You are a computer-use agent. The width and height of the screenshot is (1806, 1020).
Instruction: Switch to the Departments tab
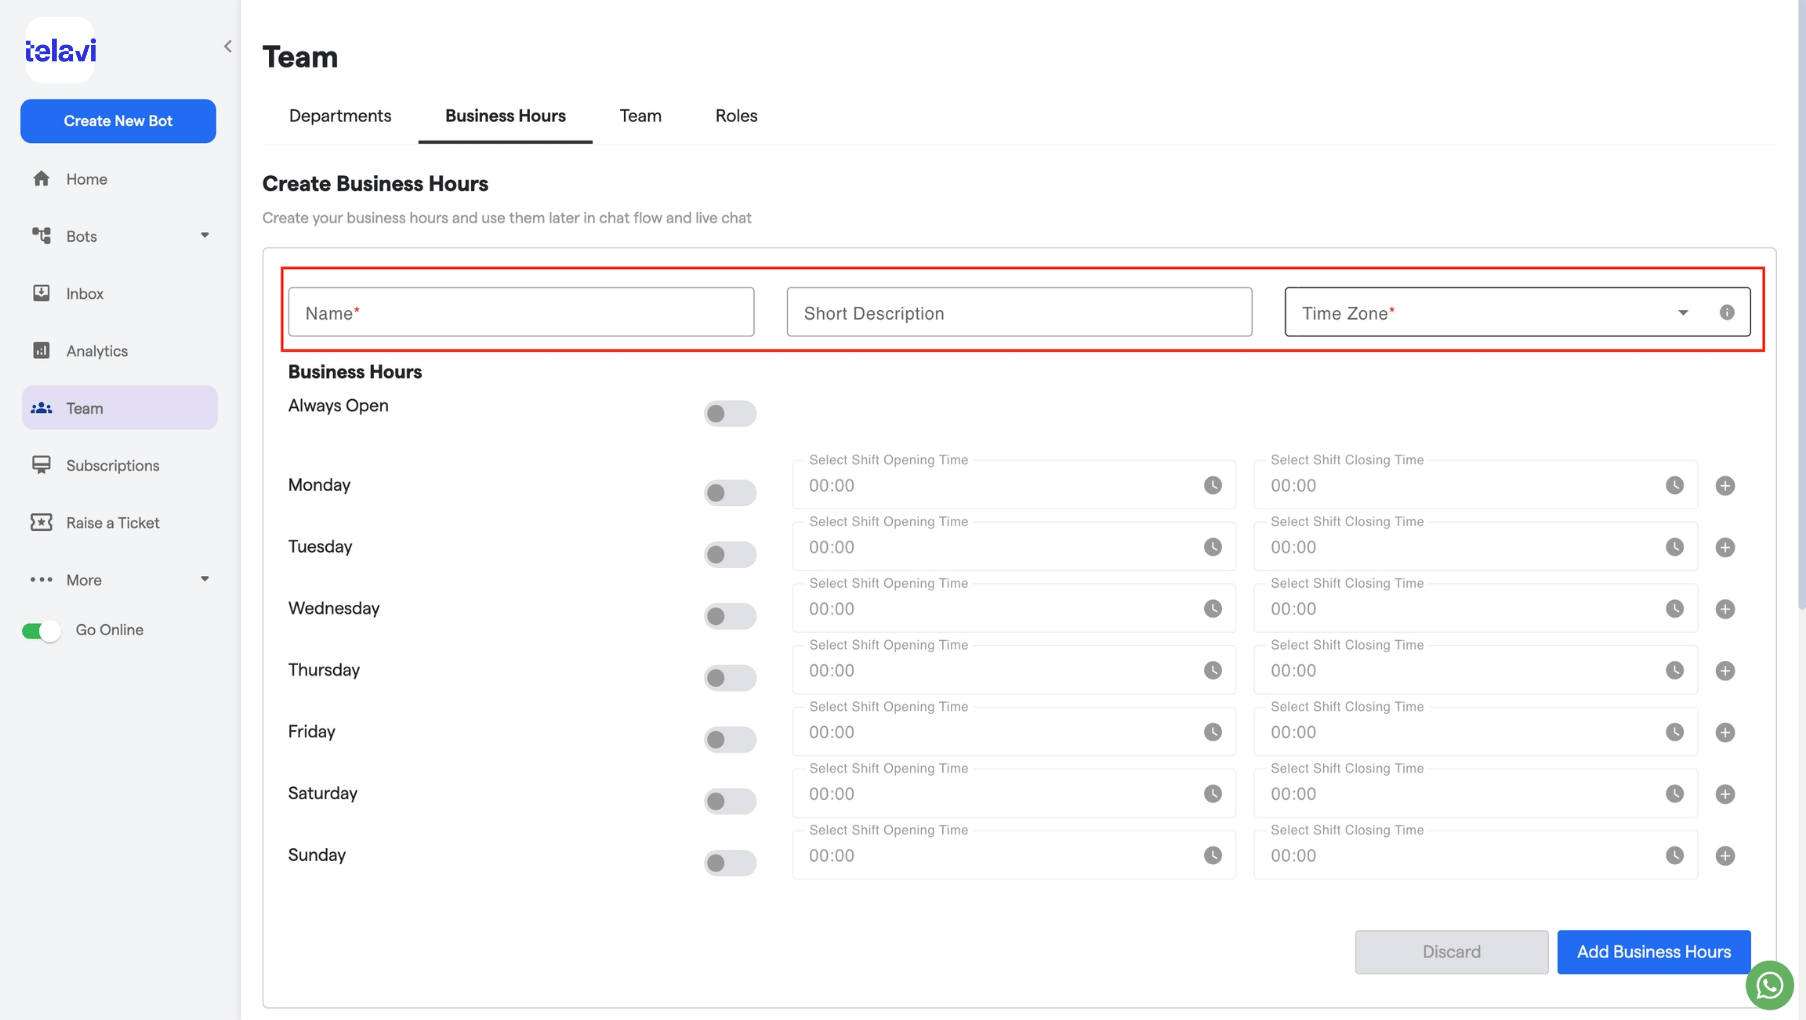(340, 116)
